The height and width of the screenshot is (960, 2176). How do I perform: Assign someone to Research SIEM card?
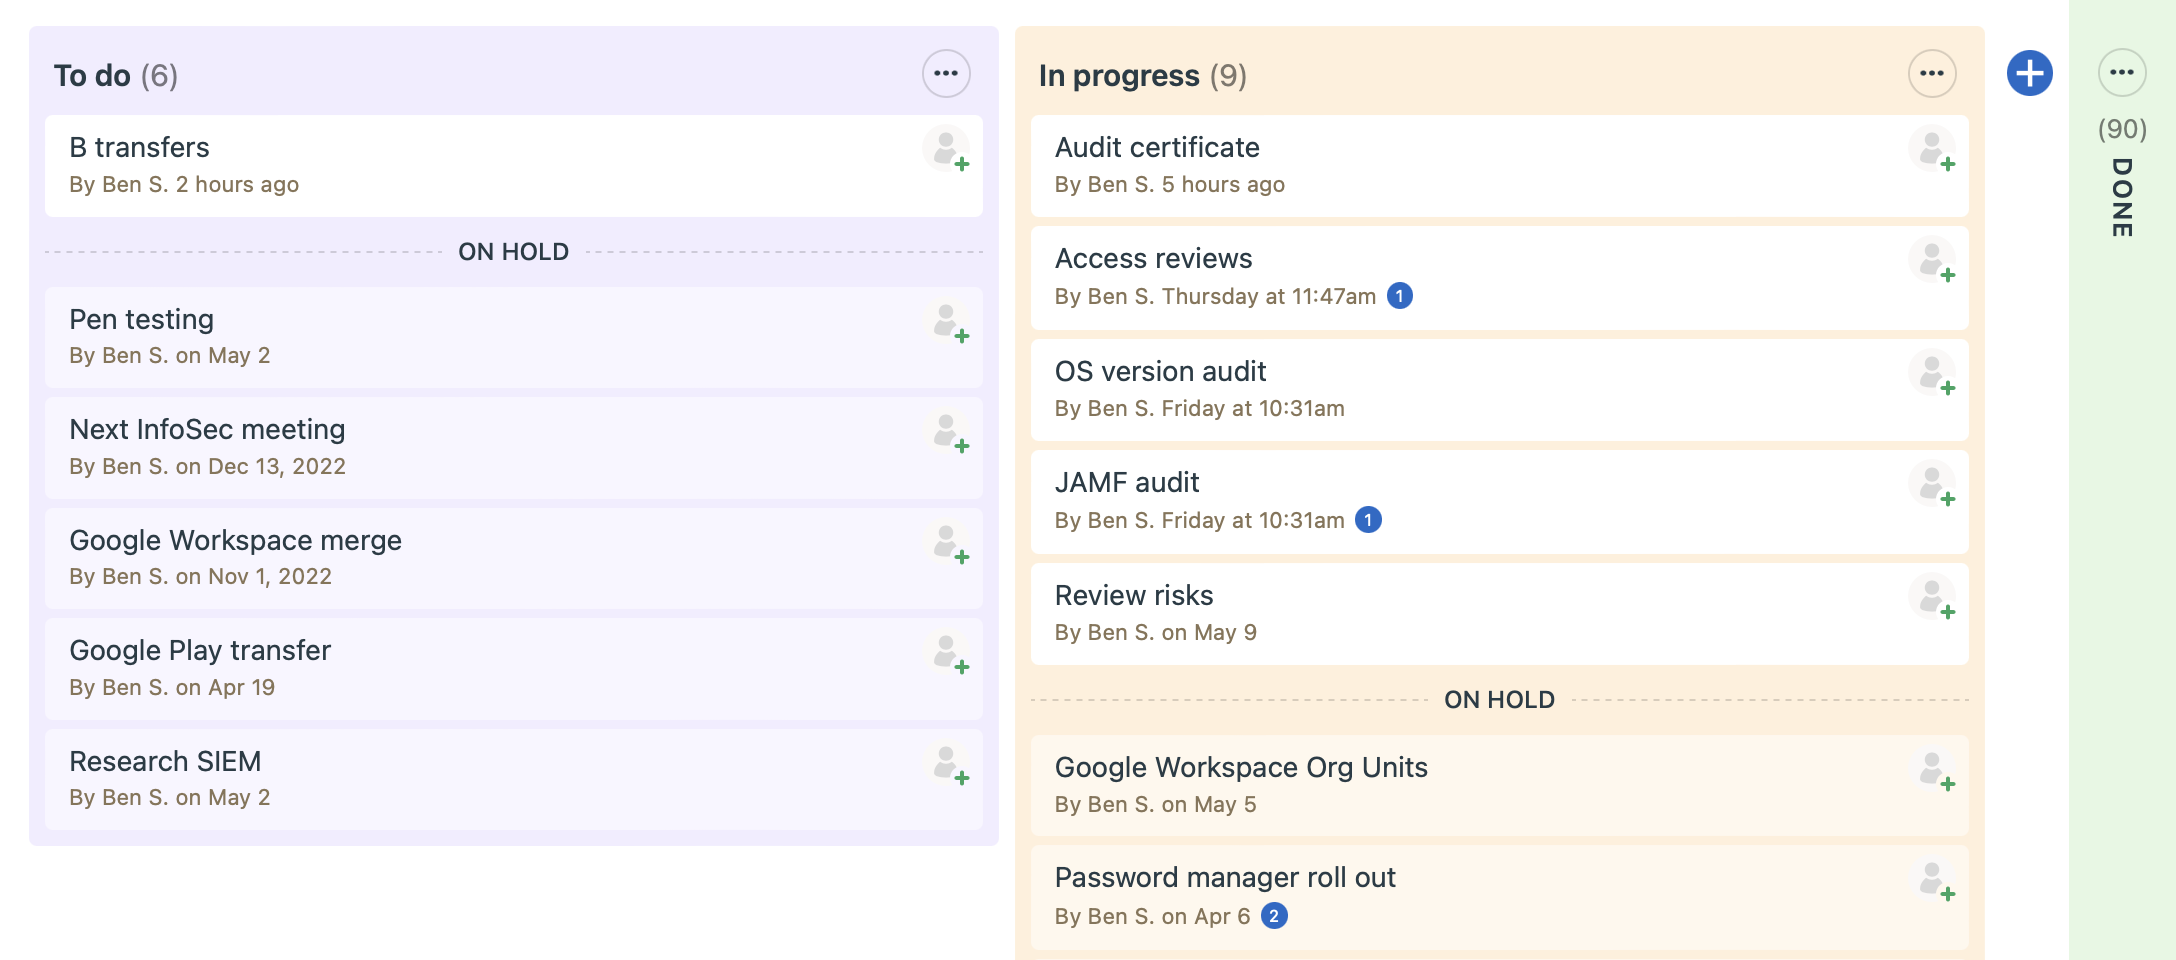947,764
